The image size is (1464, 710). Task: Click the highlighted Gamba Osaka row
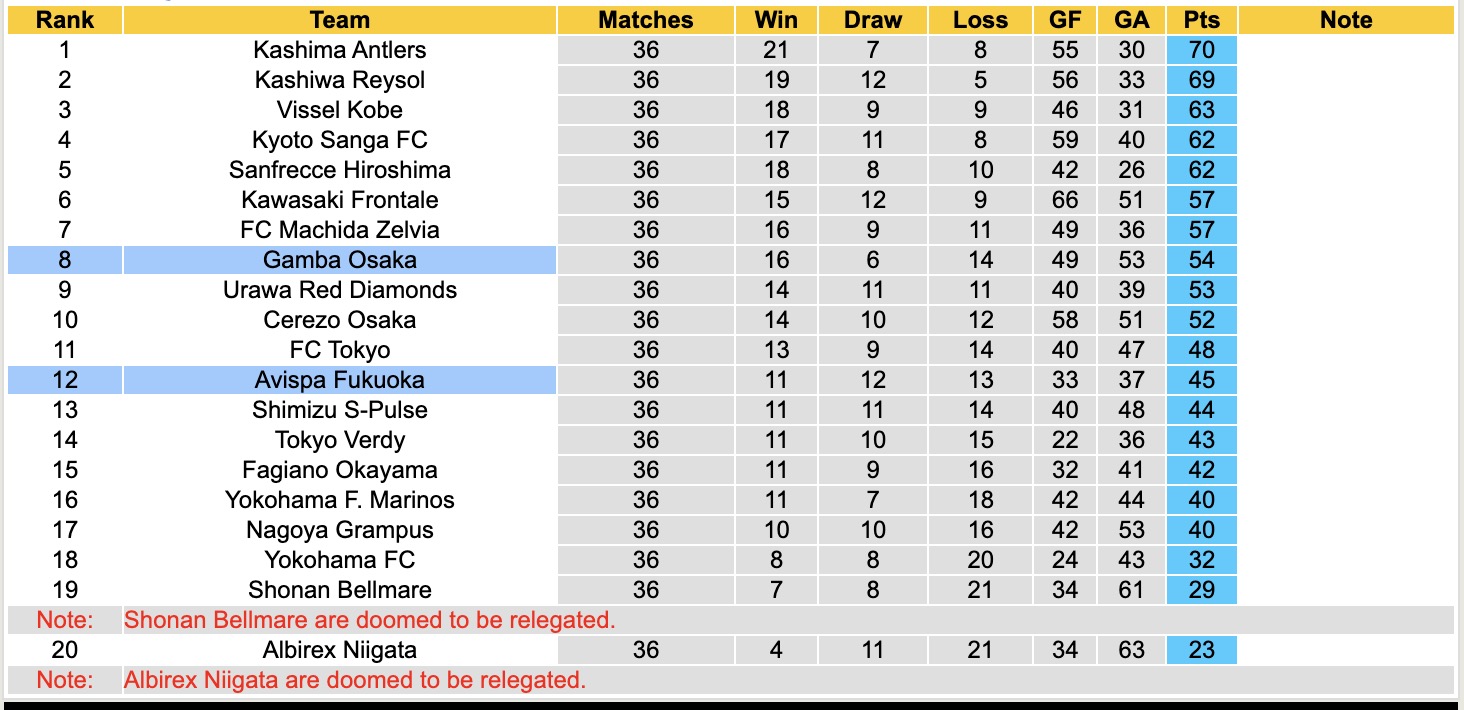click(x=340, y=260)
